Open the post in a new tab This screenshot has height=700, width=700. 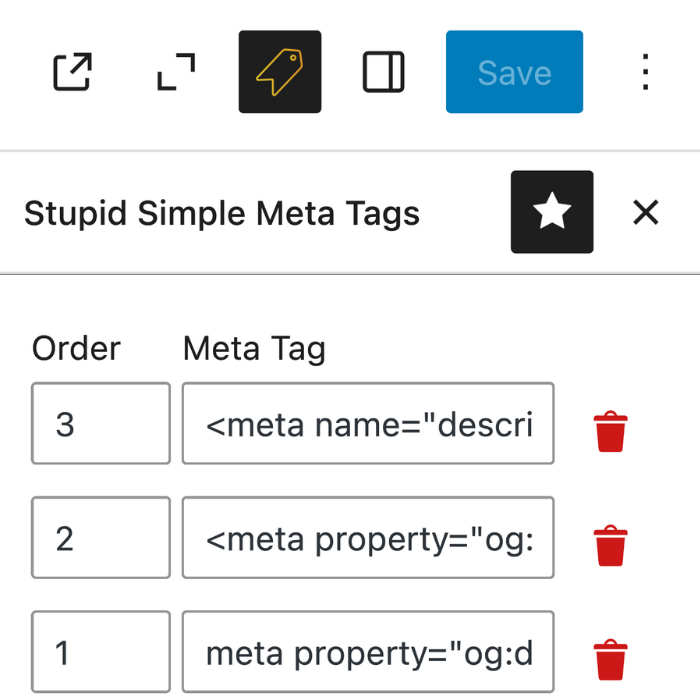(x=72, y=72)
